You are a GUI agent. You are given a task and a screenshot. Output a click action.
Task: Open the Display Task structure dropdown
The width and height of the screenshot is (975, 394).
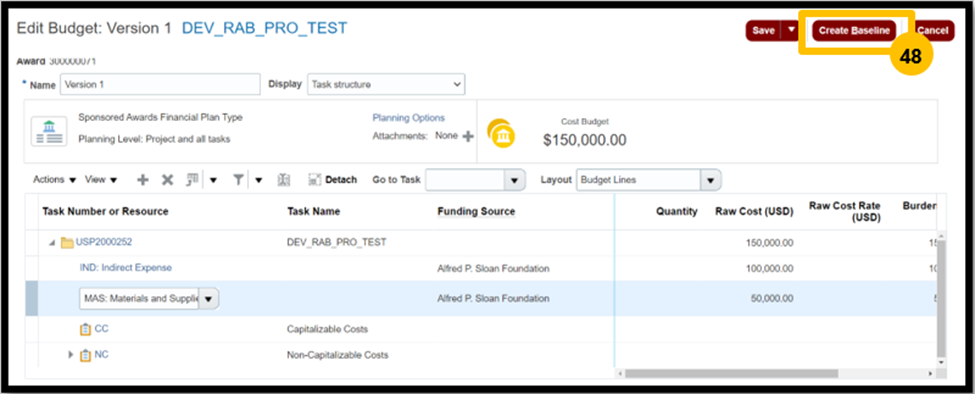pyautogui.click(x=386, y=85)
